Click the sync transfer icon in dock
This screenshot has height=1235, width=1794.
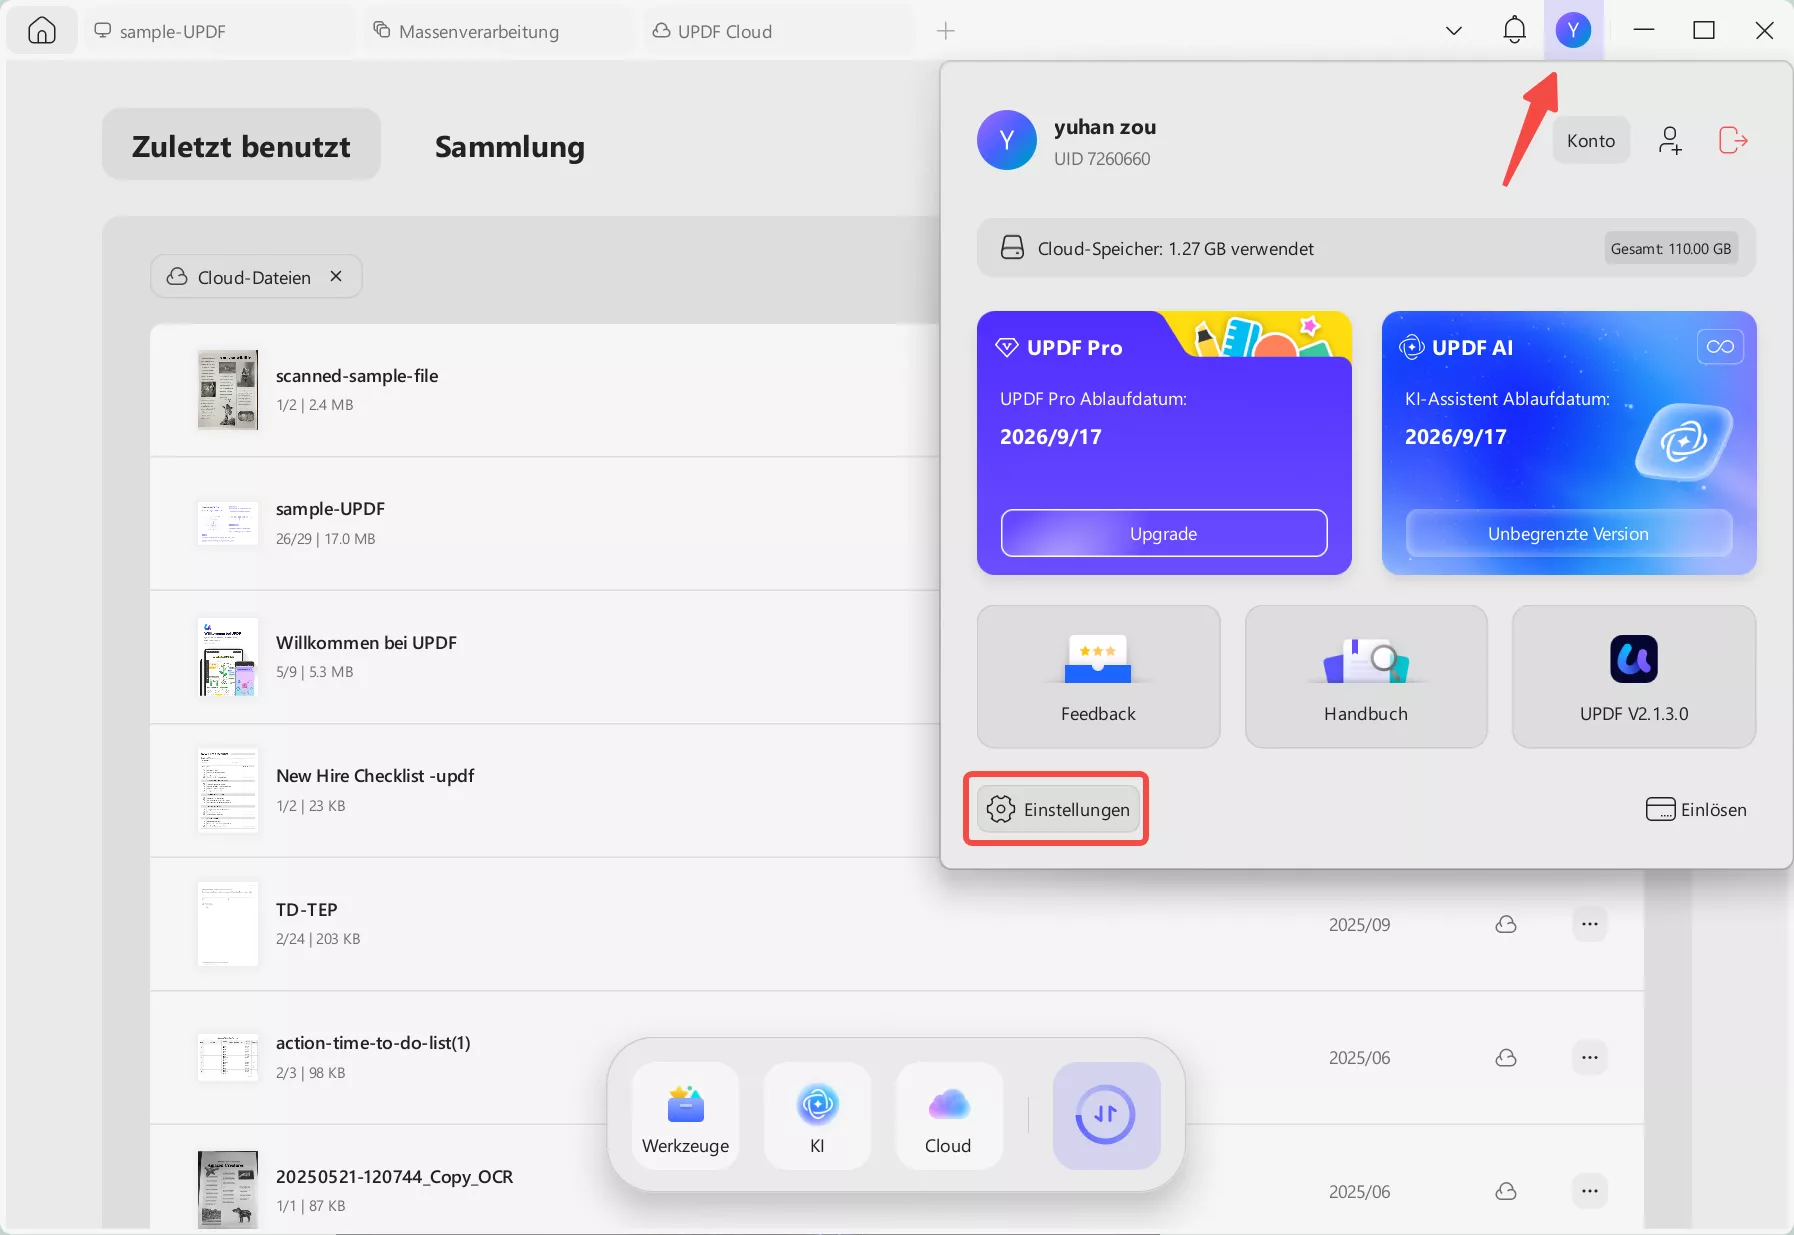[x=1106, y=1115]
